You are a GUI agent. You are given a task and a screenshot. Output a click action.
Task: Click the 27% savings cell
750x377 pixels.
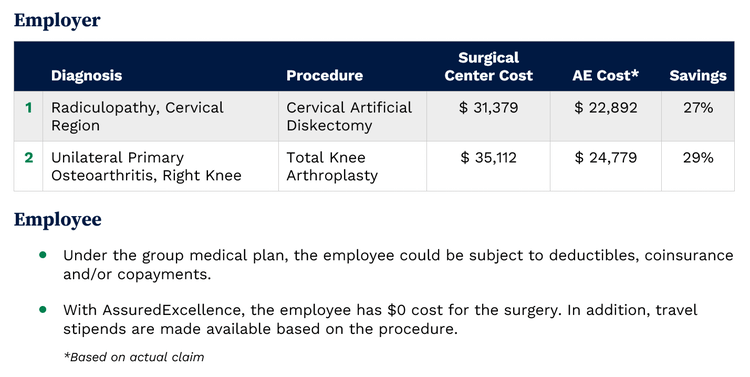point(698,116)
